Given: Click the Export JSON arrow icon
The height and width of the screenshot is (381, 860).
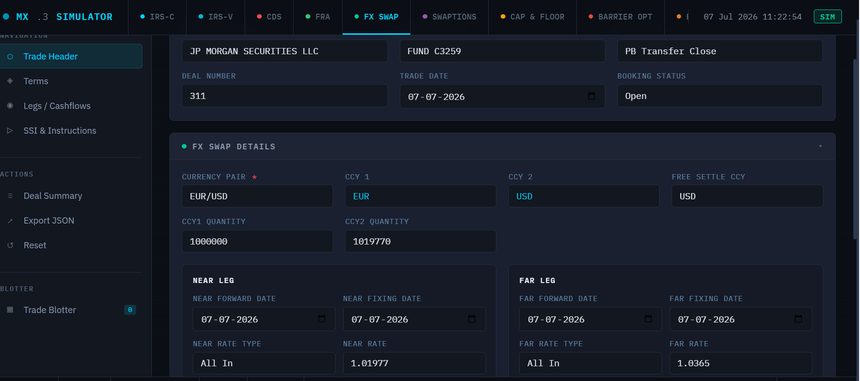Looking at the screenshot, I should [10, 220].
